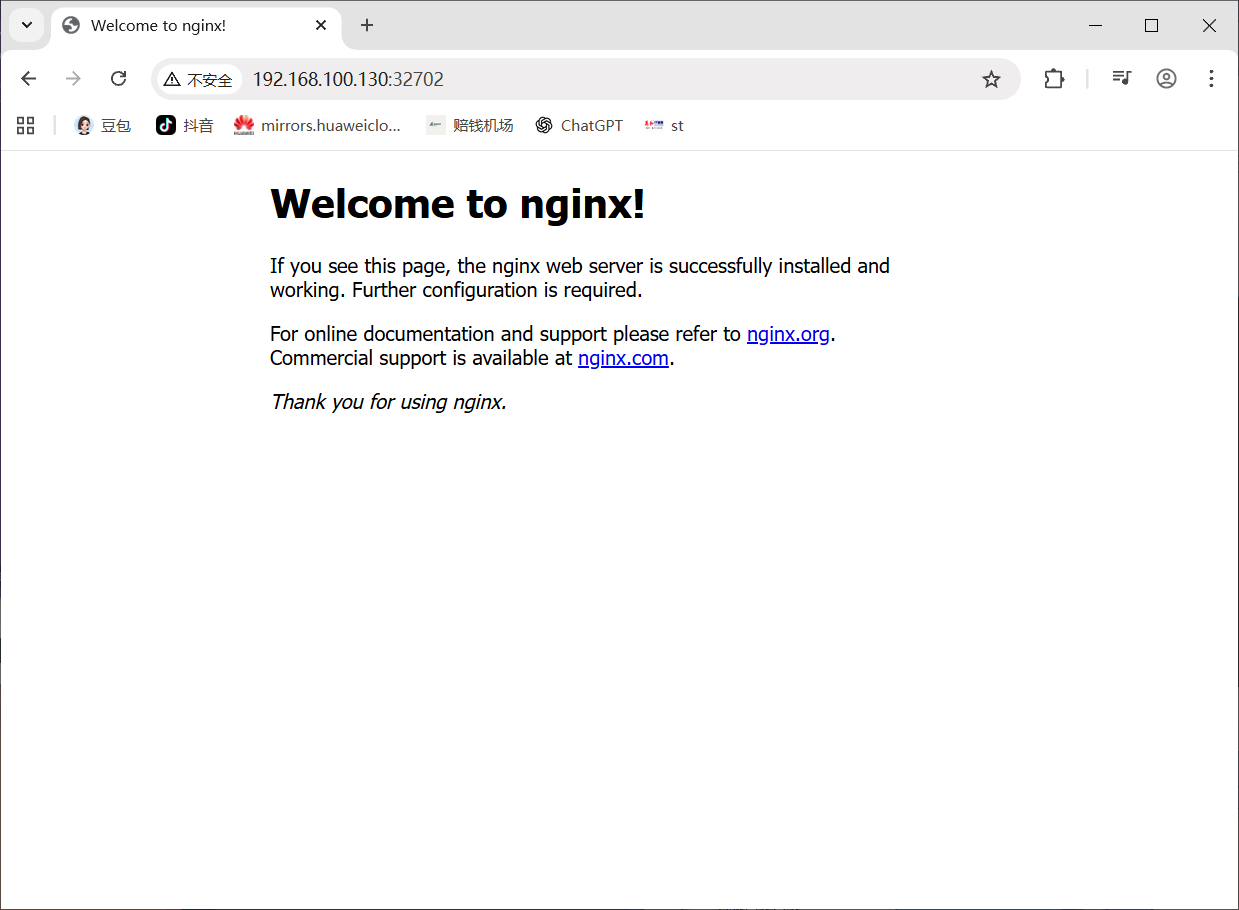Bookmark this page with the star icon

click(991, 79)
